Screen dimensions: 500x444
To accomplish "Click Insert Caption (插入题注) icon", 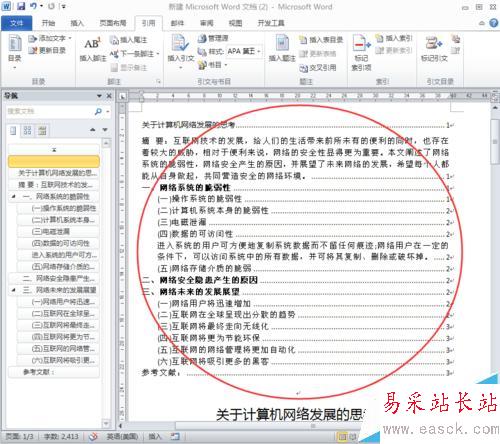I will (x=282, y=49).
